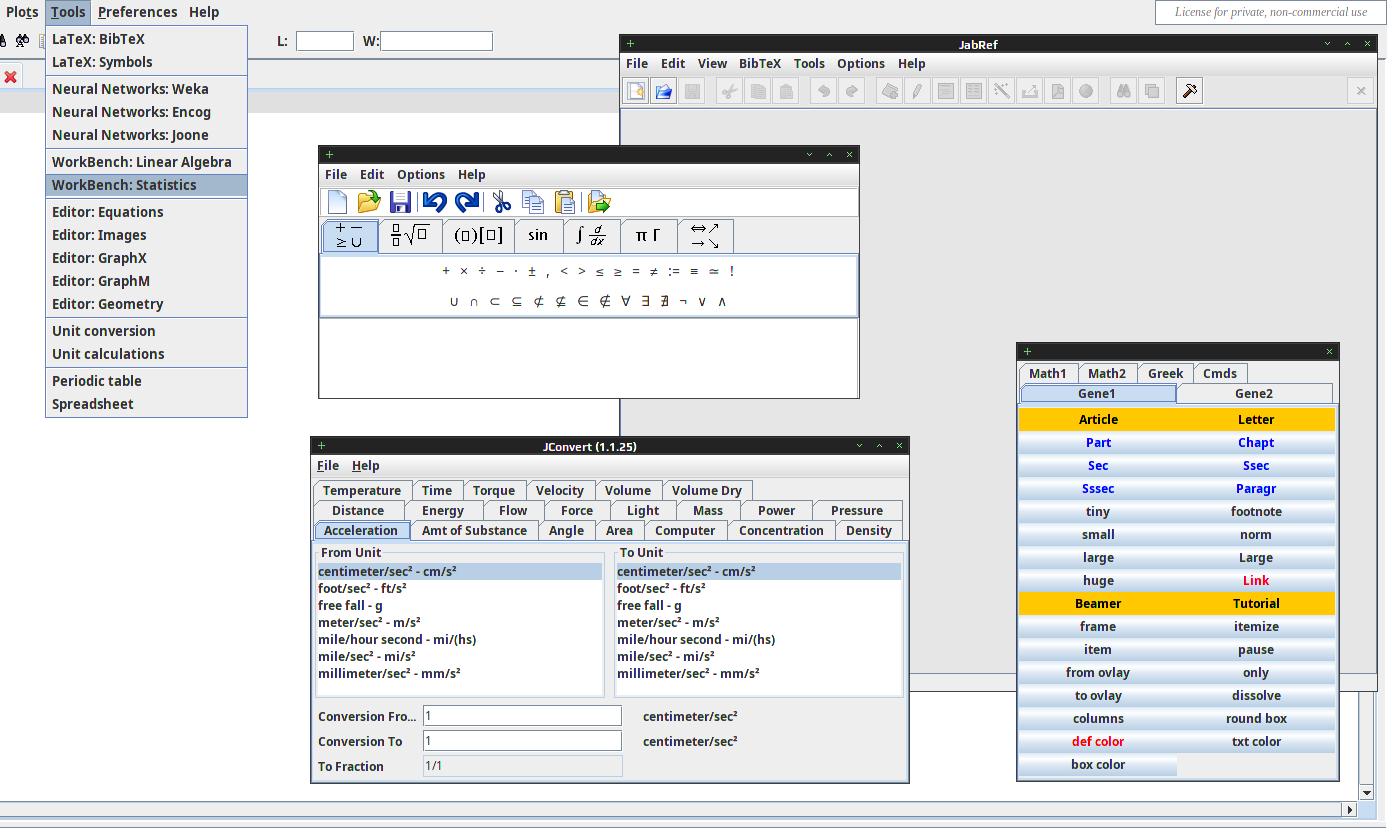The image size is (1387, 829).
Task: Click inside the Conversion From input field
Action: pyautogui.click(x=521, y=716)
